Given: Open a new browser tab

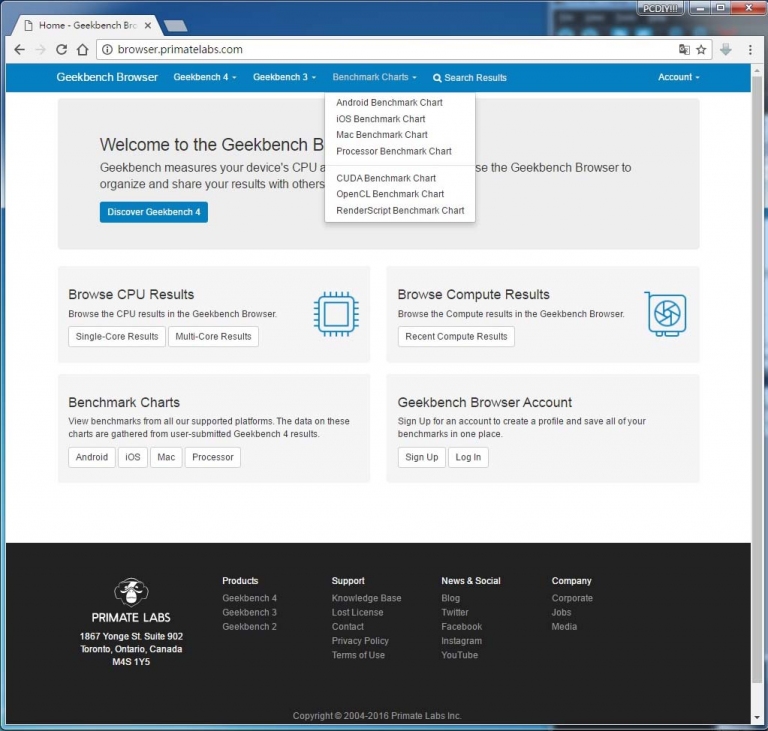Looking at the screenshot, I should pos(175,25).
